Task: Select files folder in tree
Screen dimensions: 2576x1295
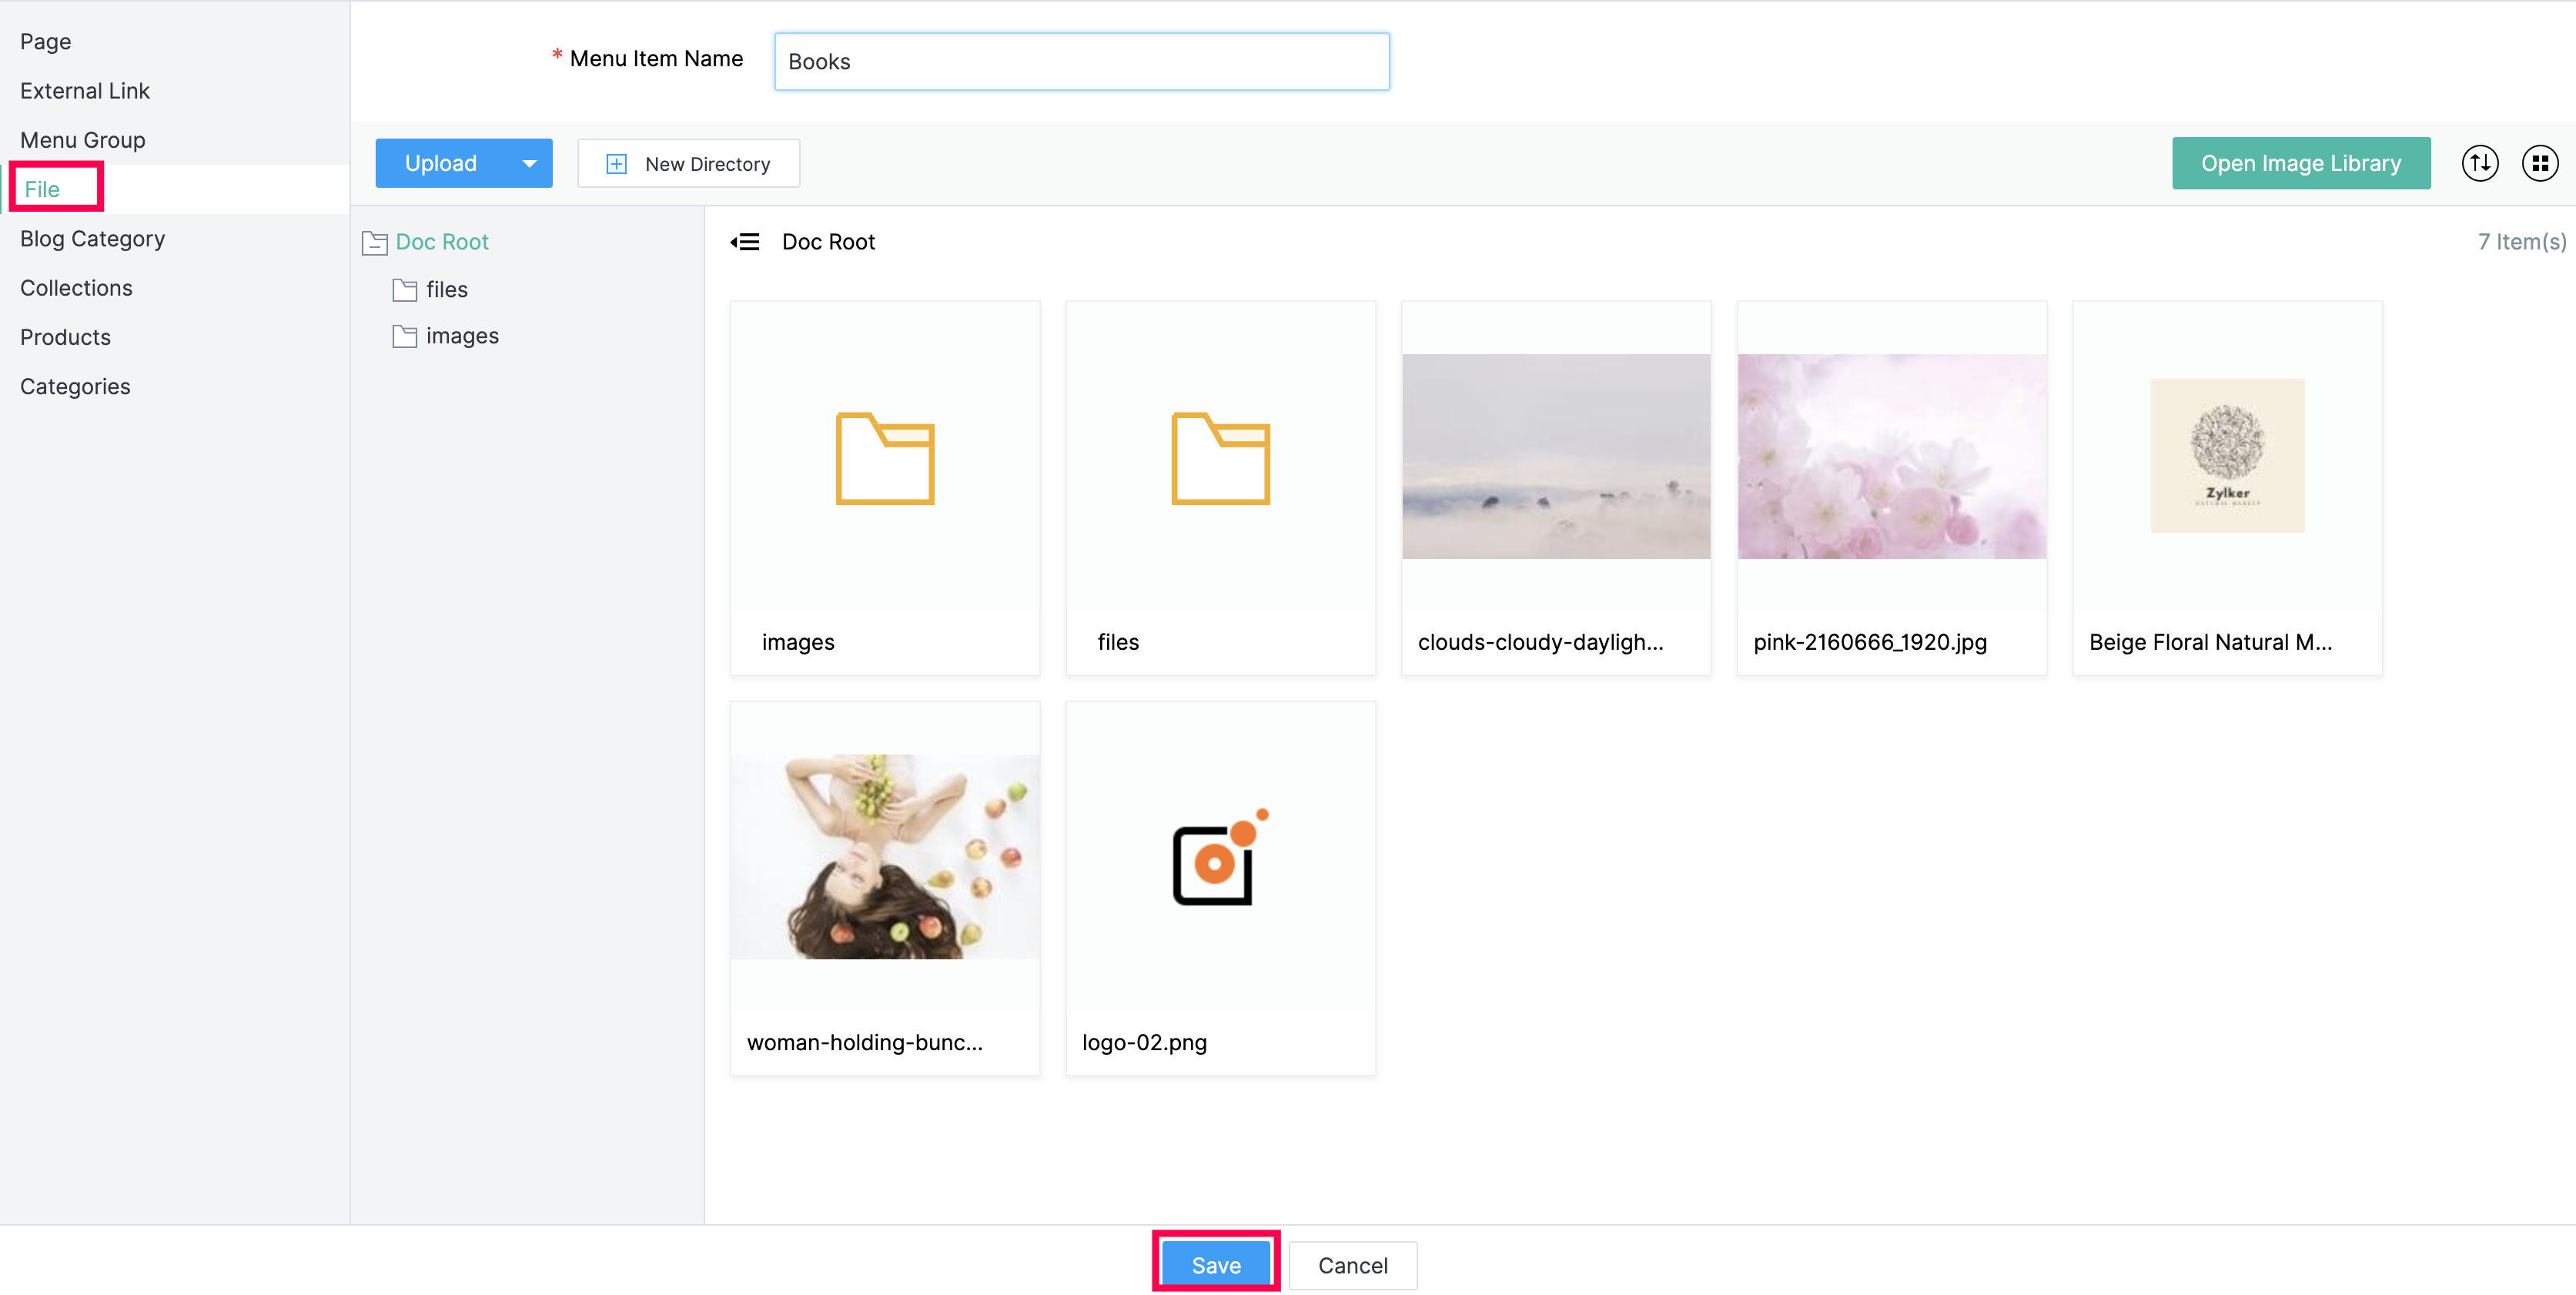Action: [446, 290]
